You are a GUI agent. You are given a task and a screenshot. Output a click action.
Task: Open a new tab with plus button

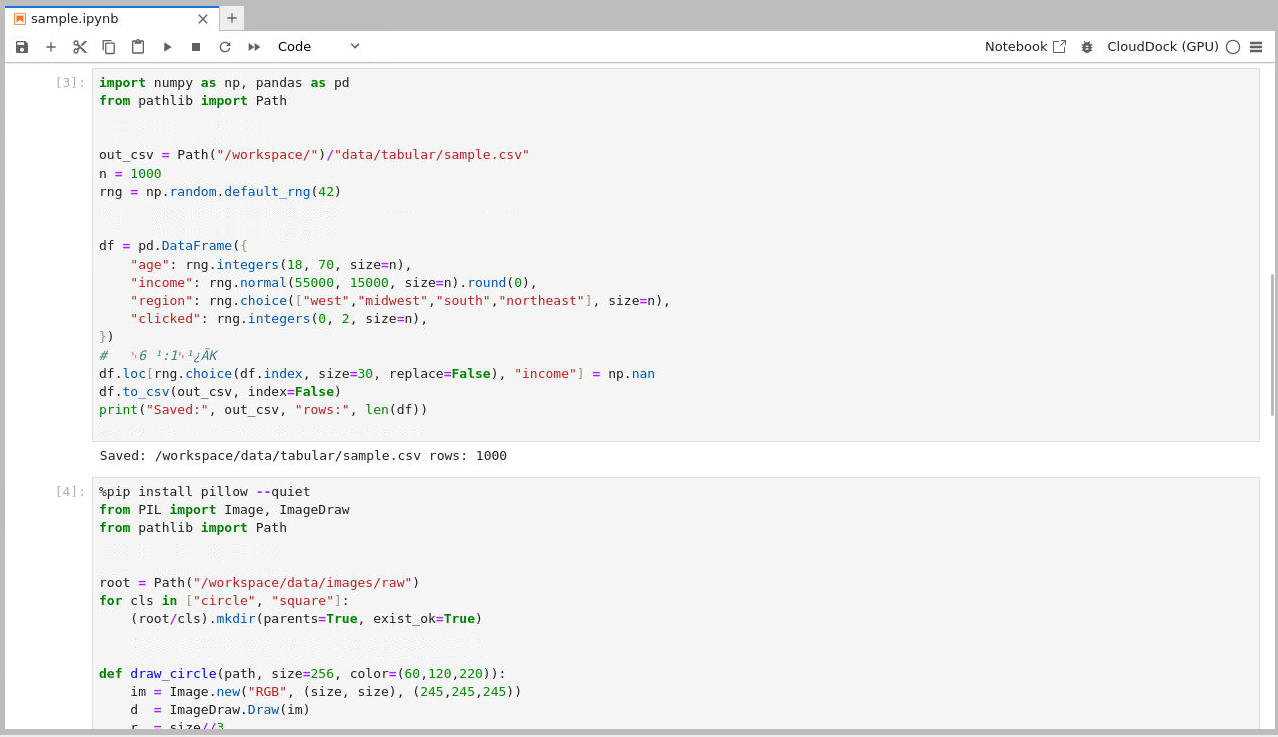[x=232, y=18]
